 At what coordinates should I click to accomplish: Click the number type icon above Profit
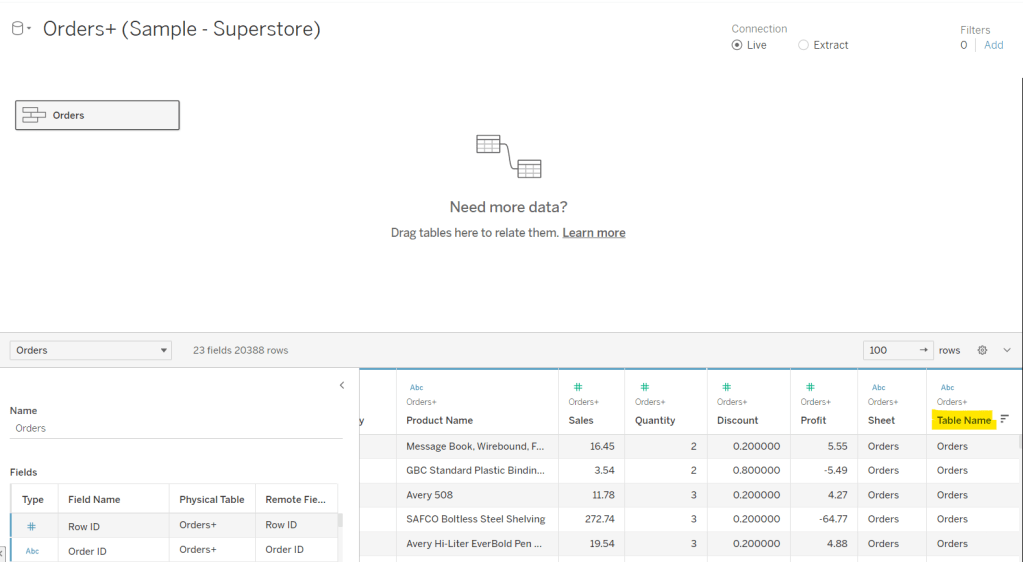[x=810, y=387]
